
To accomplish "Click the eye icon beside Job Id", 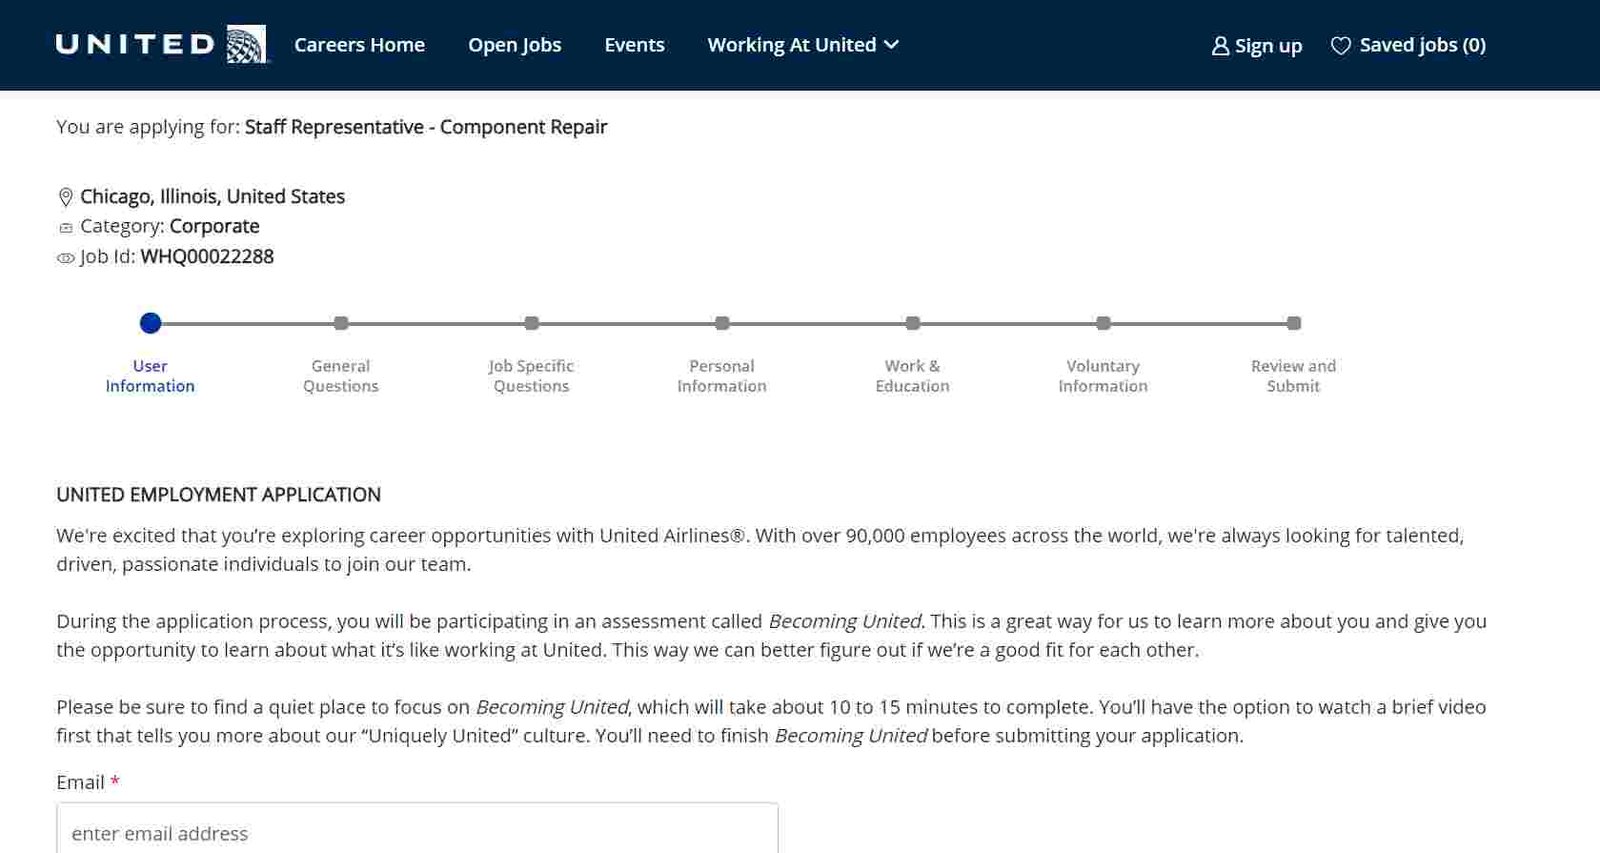I will (66, 258).
